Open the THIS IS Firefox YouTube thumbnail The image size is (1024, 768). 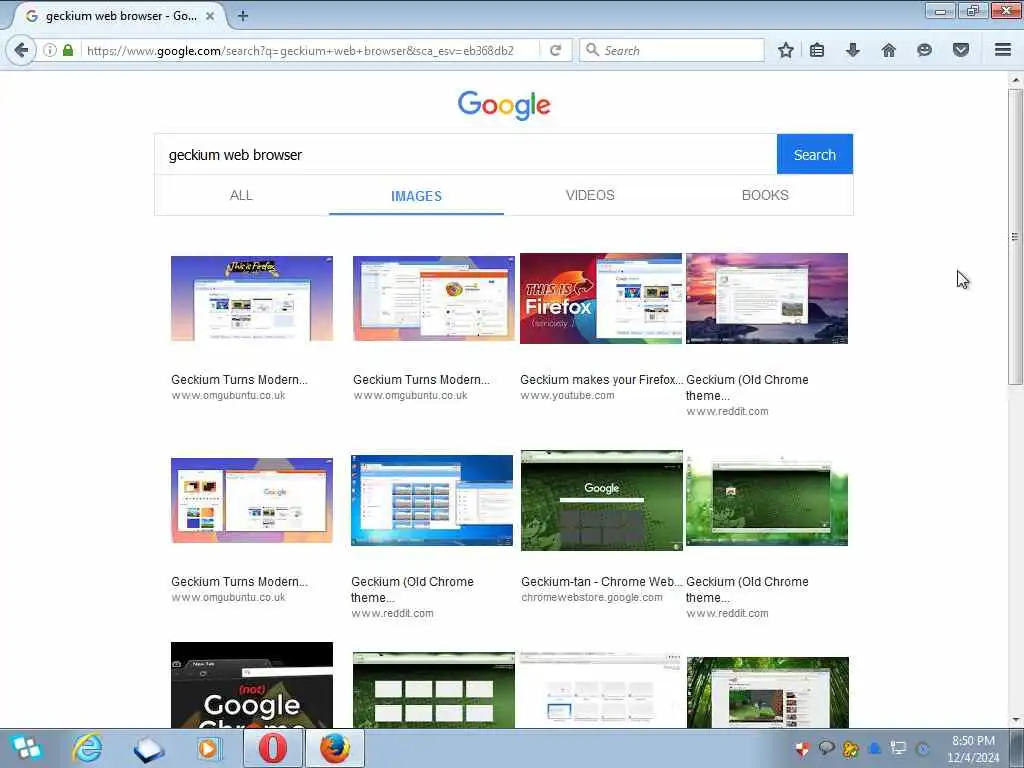(x=601, y=298)
